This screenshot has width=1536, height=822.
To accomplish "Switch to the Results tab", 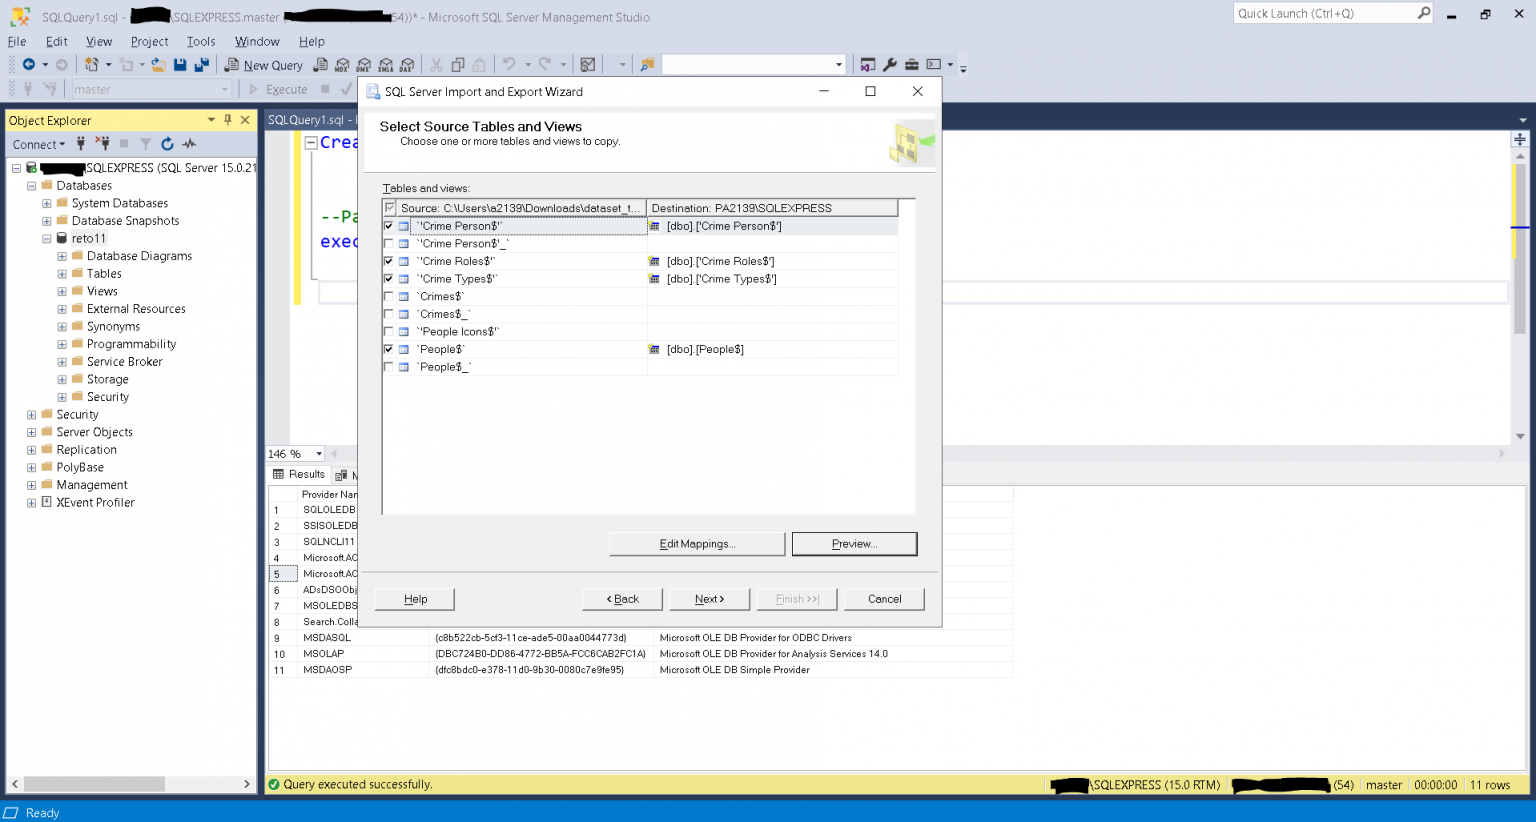I will pos(299,474).
